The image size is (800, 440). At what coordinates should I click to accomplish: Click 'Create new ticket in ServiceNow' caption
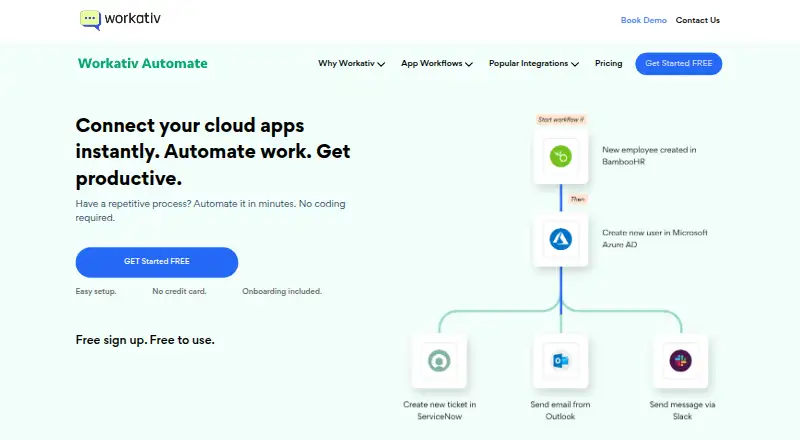439,410
